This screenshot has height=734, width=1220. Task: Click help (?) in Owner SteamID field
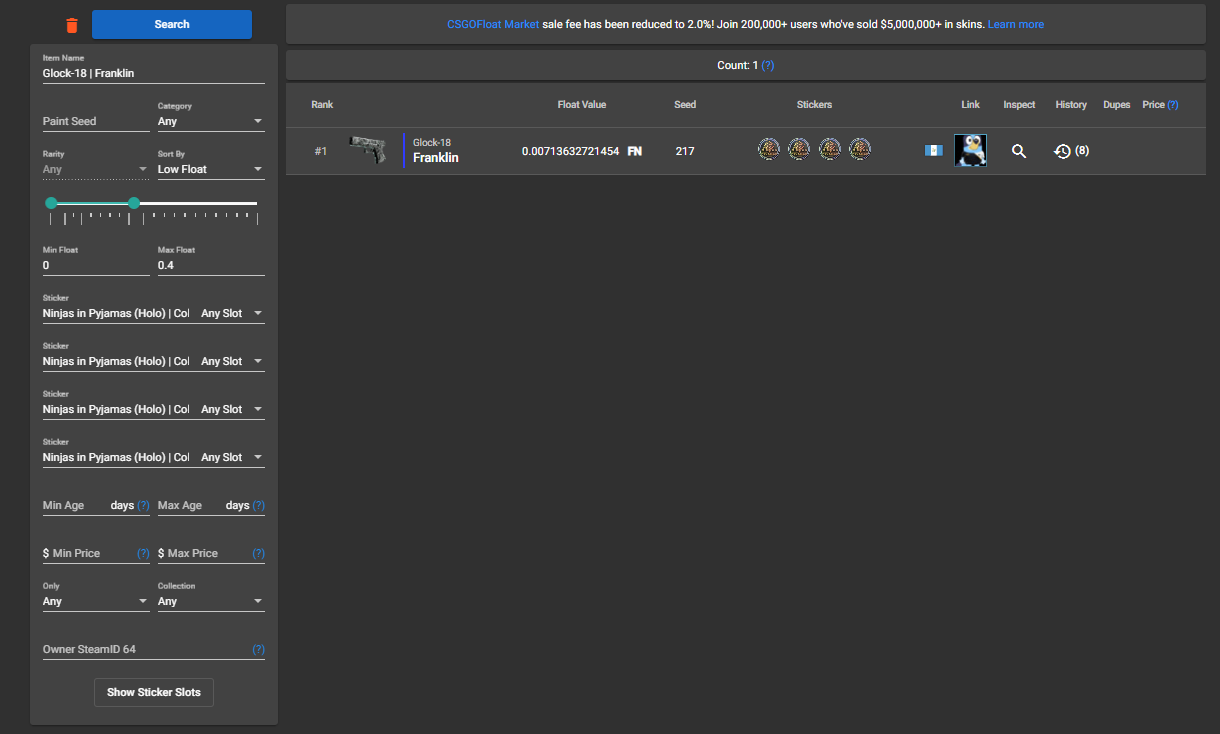pyautogui.click(x=258, y=649)
